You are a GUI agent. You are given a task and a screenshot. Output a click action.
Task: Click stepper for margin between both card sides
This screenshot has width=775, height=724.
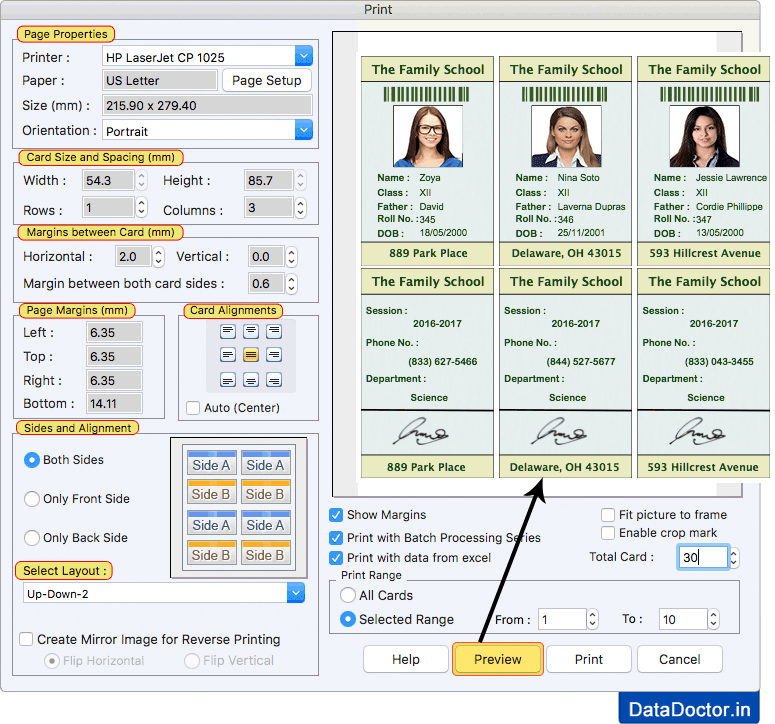click(292, 284)
